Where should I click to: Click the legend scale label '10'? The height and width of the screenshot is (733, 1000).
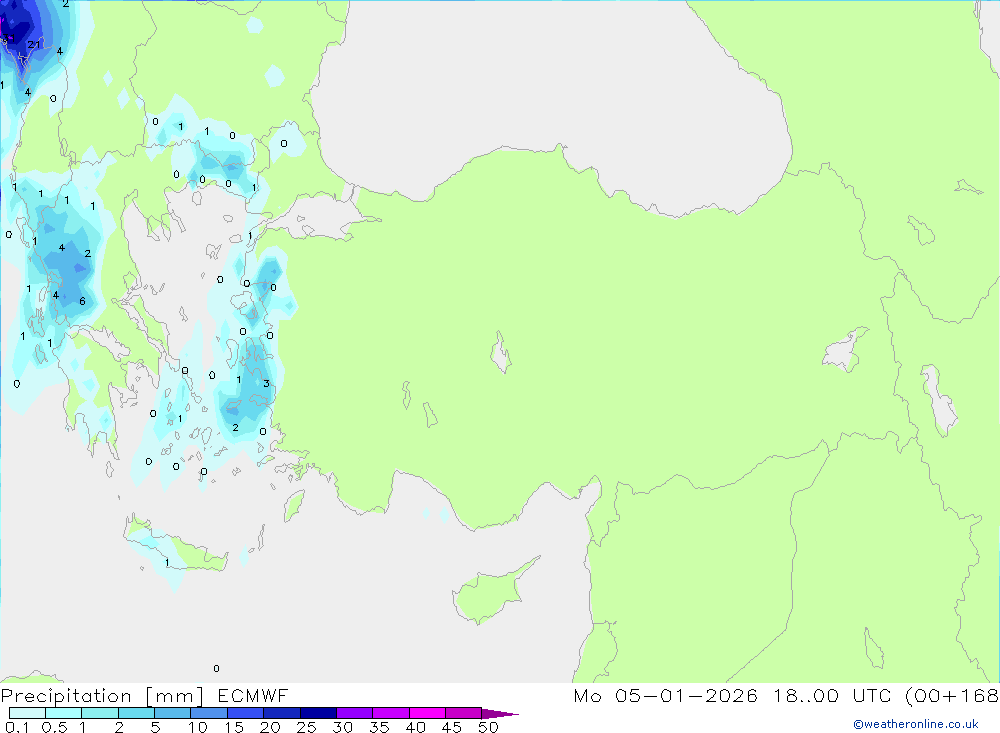click(x=198, y=727)
